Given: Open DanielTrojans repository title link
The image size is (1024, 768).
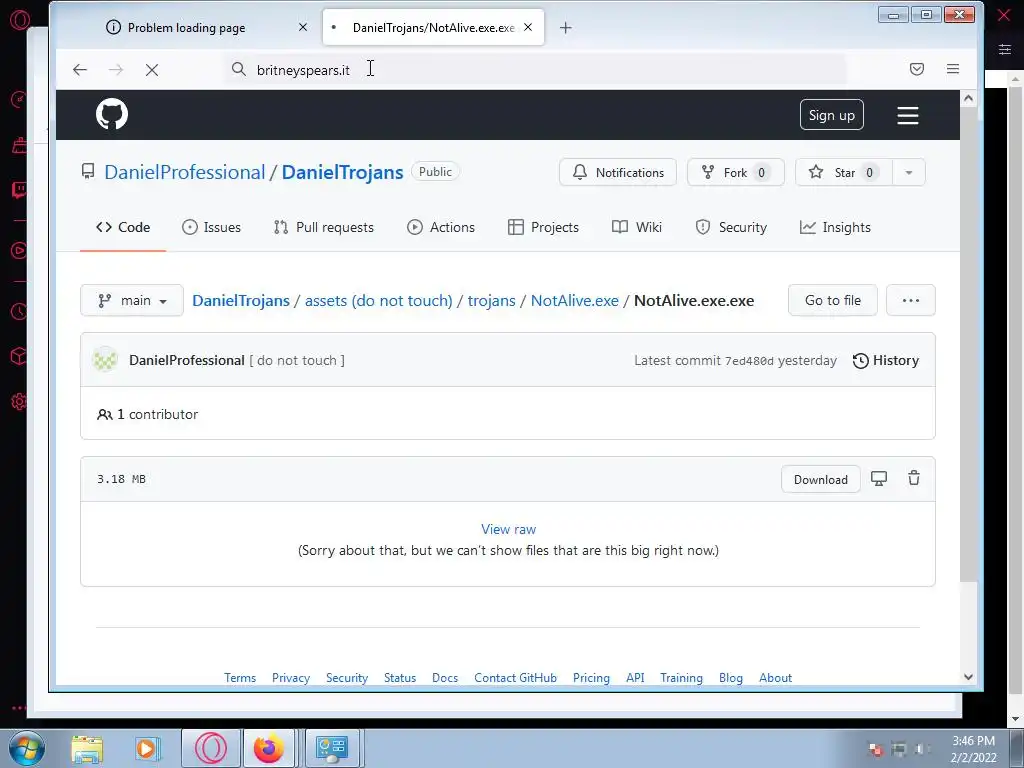Looking at the screenshot, I should 342,172.
